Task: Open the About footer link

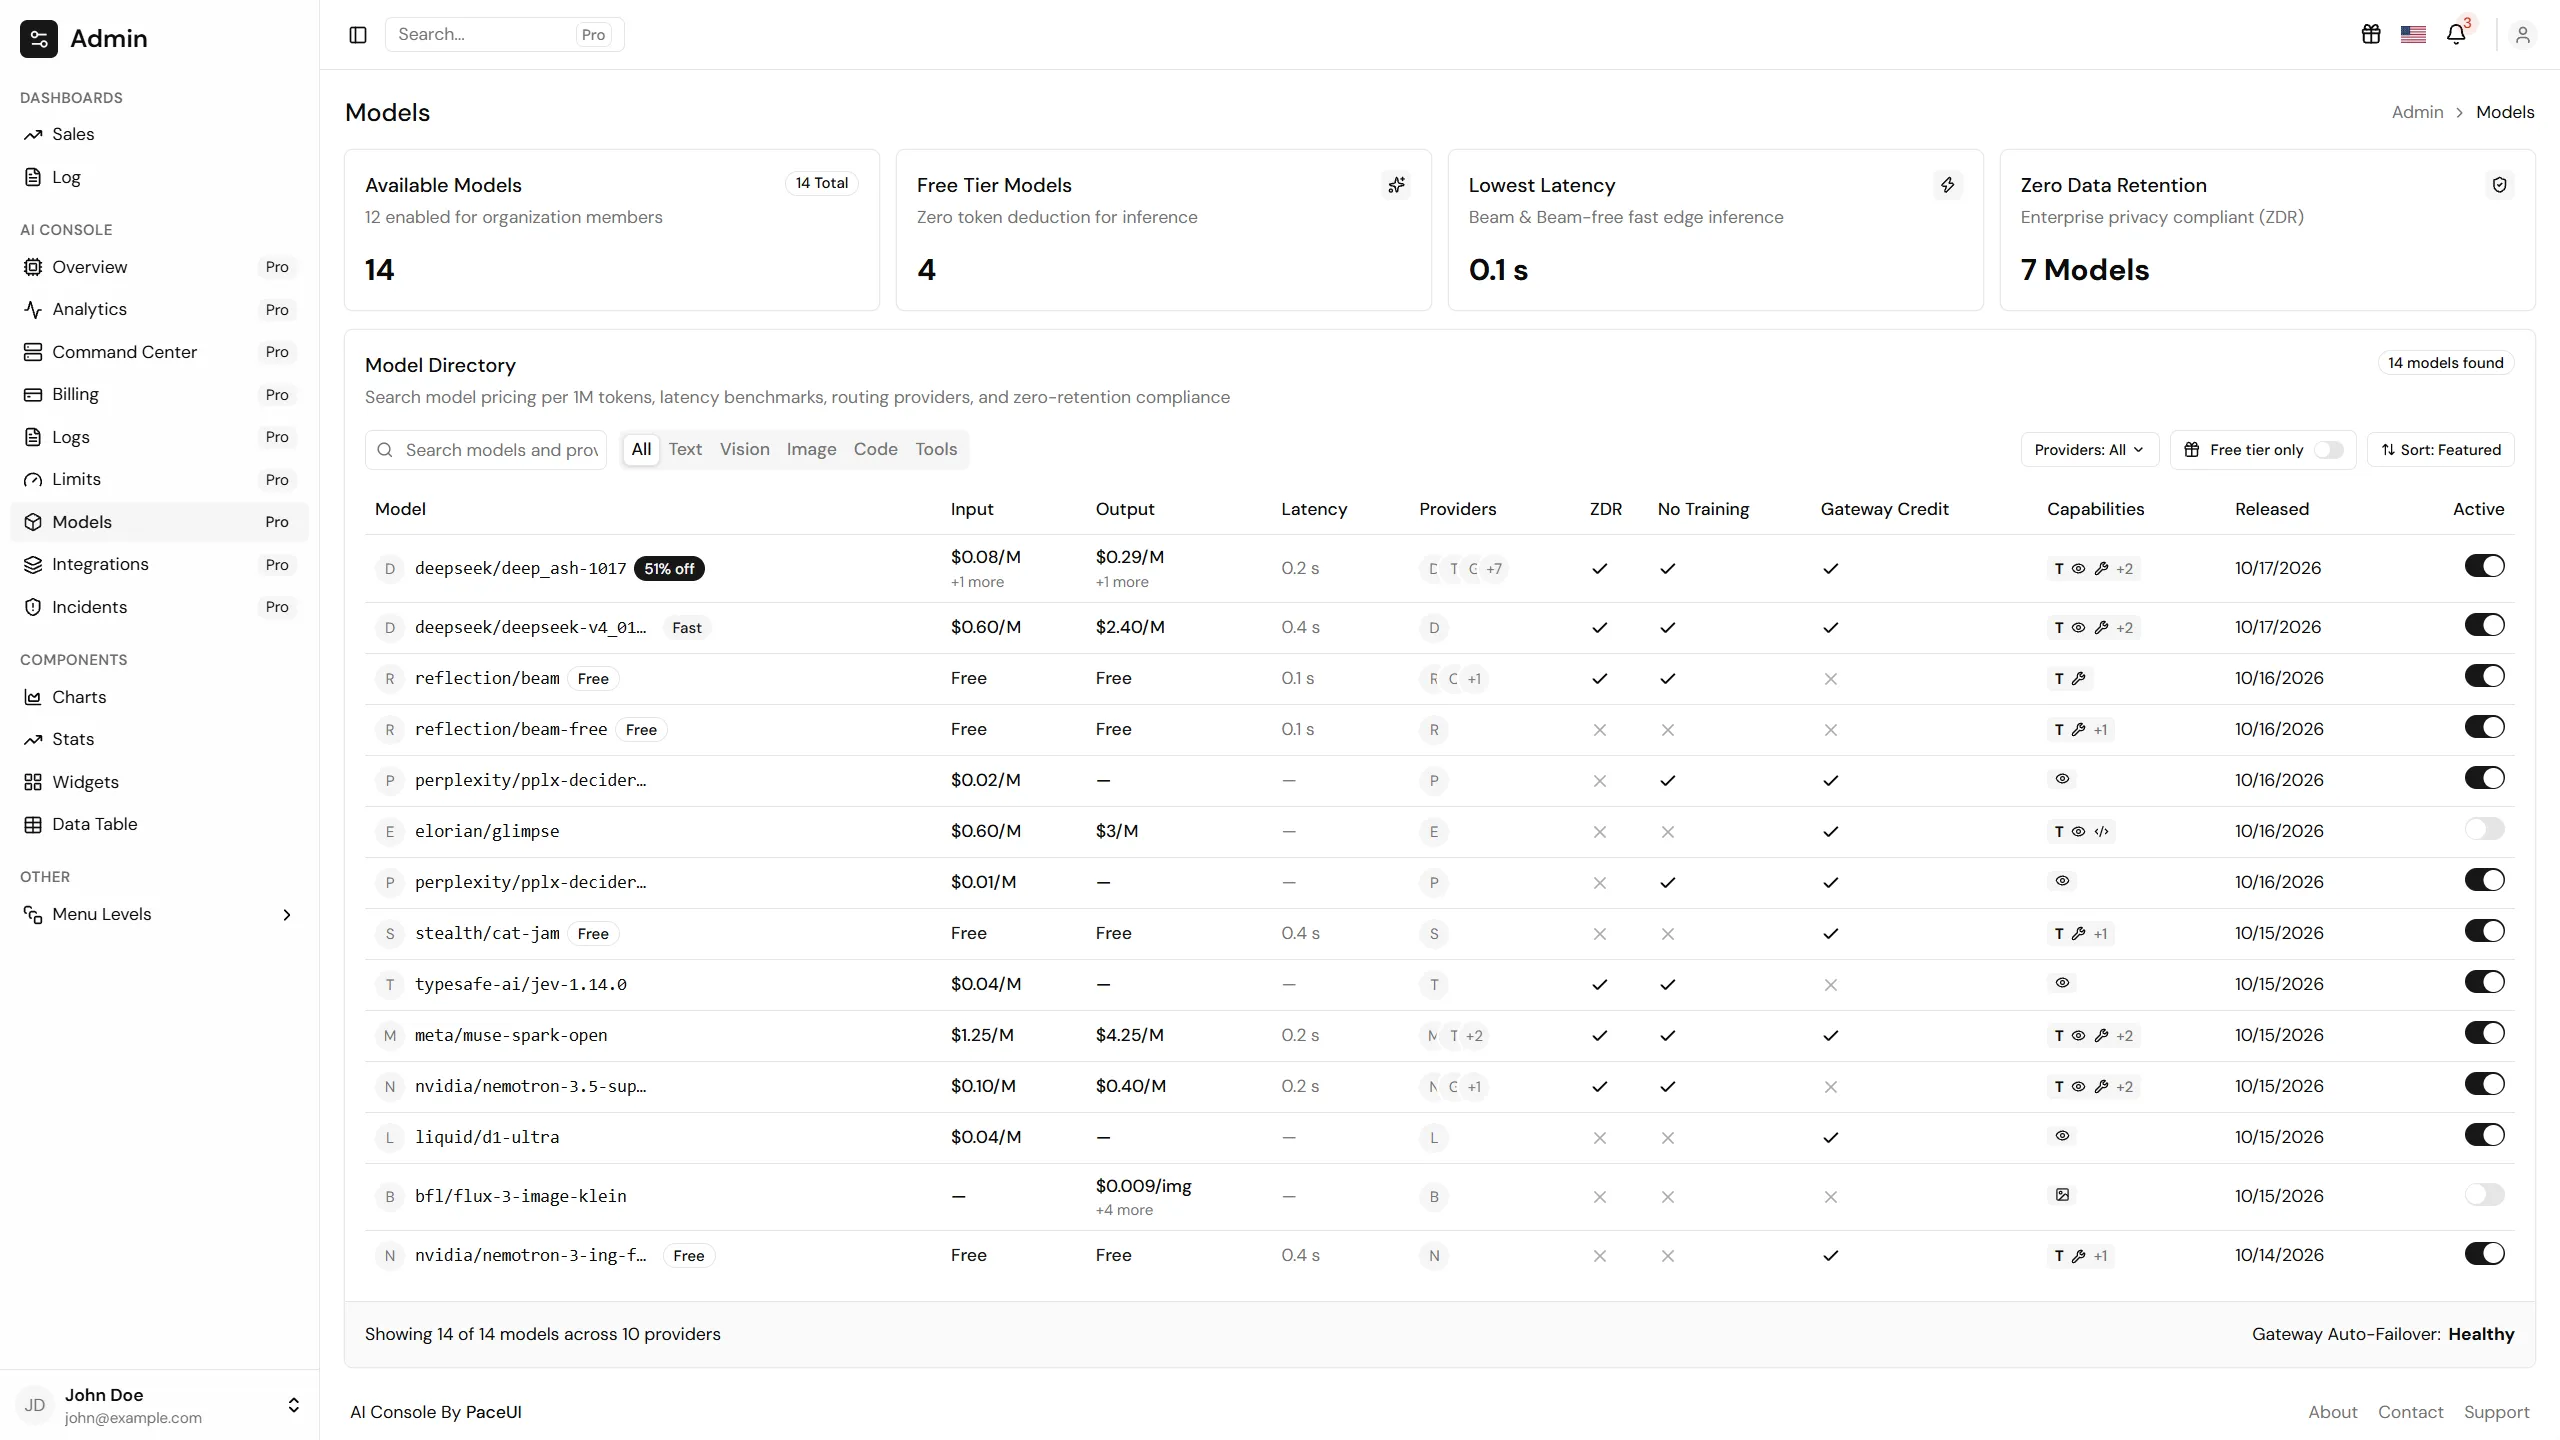Action: [2332, 1412]
